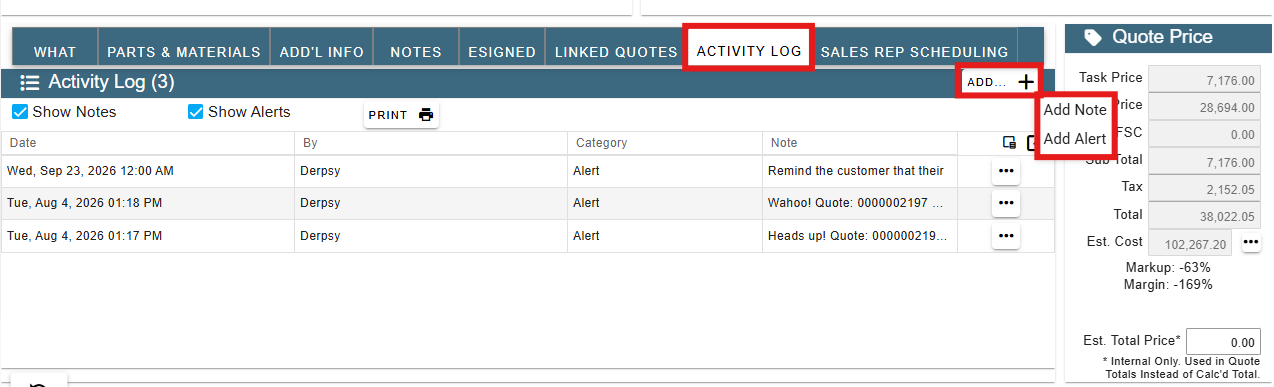
Task: Click the small column layout icon in table header
Action: tap(1009, 143)
